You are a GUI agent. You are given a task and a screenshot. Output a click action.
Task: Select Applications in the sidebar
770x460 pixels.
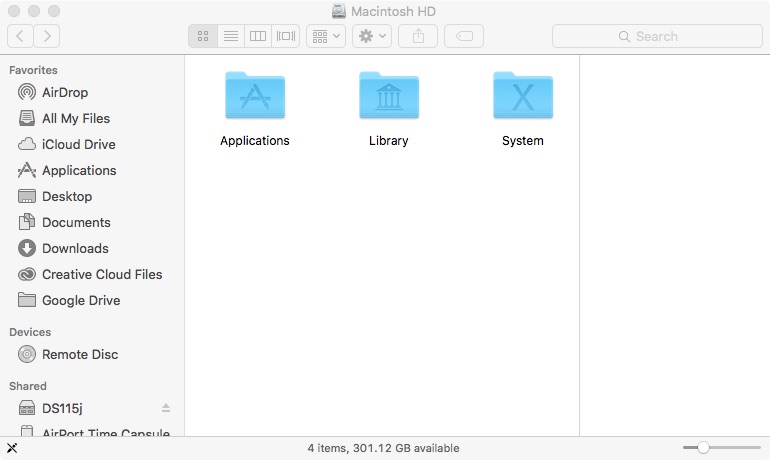(x=92, y=170)
